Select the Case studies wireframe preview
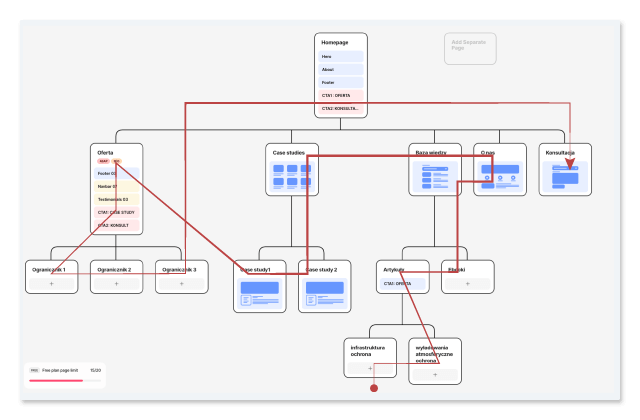640x420 pixels. 292,176
